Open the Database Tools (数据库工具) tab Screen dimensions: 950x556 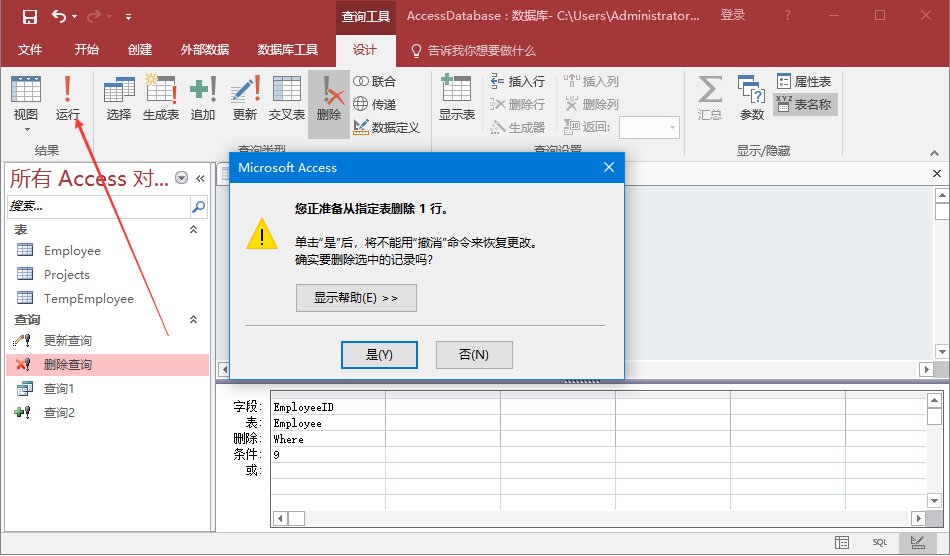288,50
